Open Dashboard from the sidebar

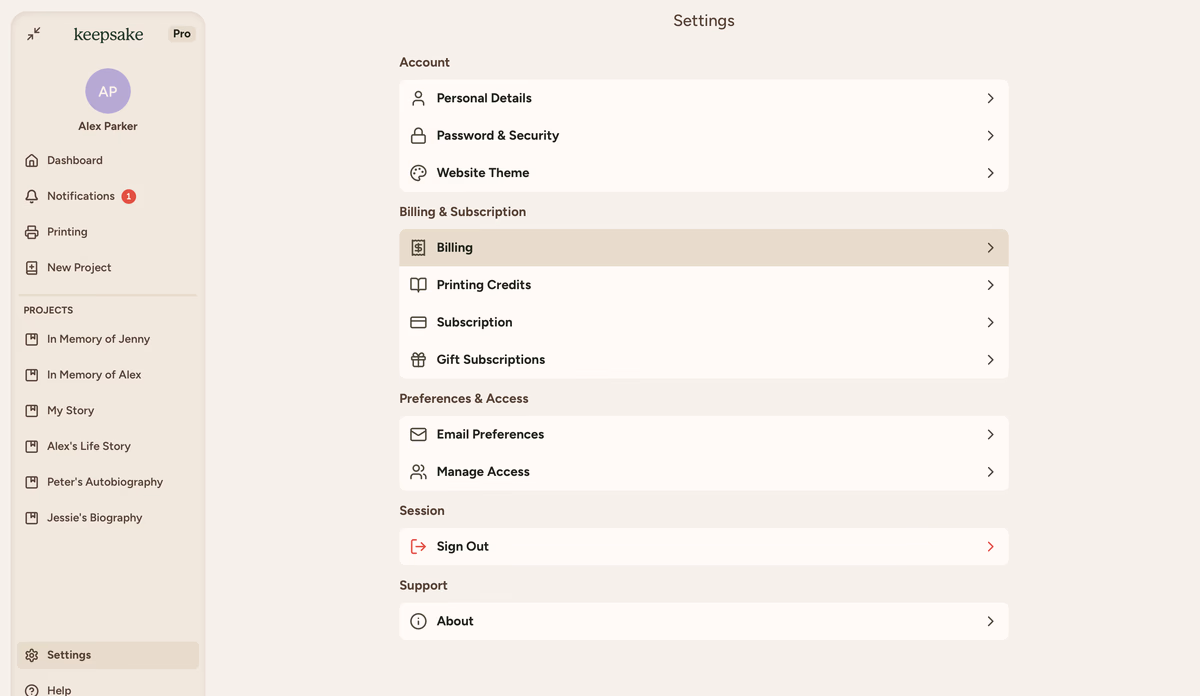(x=74, y=160)
